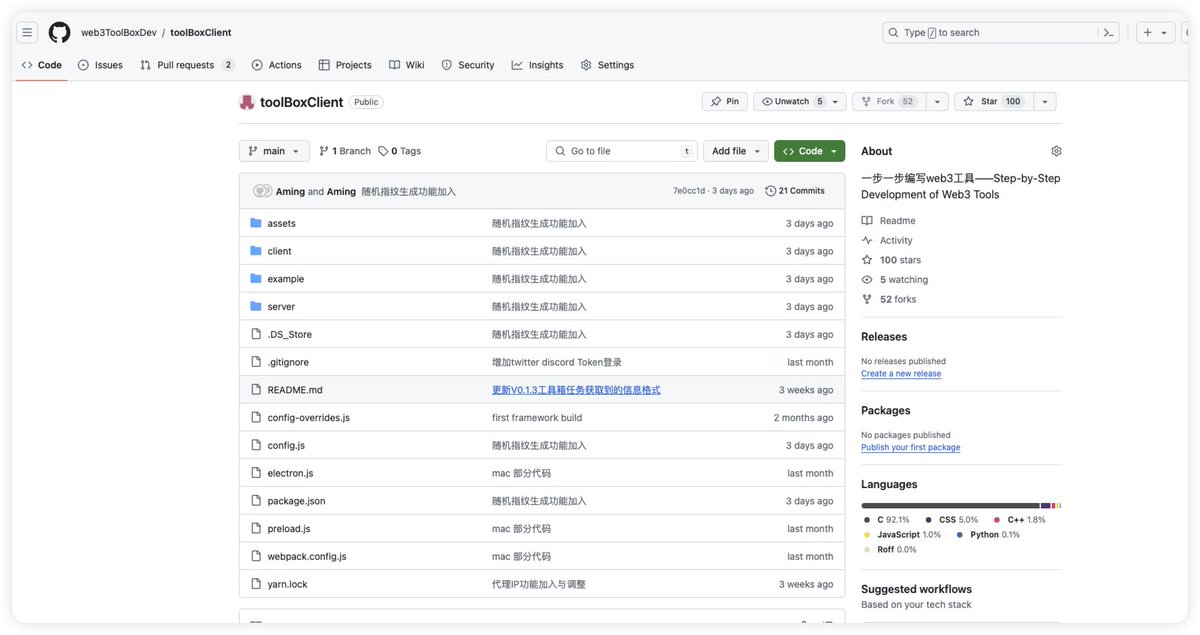
Task: Click the C++ color dot in Languages
Action: click(x=997, y=520)
